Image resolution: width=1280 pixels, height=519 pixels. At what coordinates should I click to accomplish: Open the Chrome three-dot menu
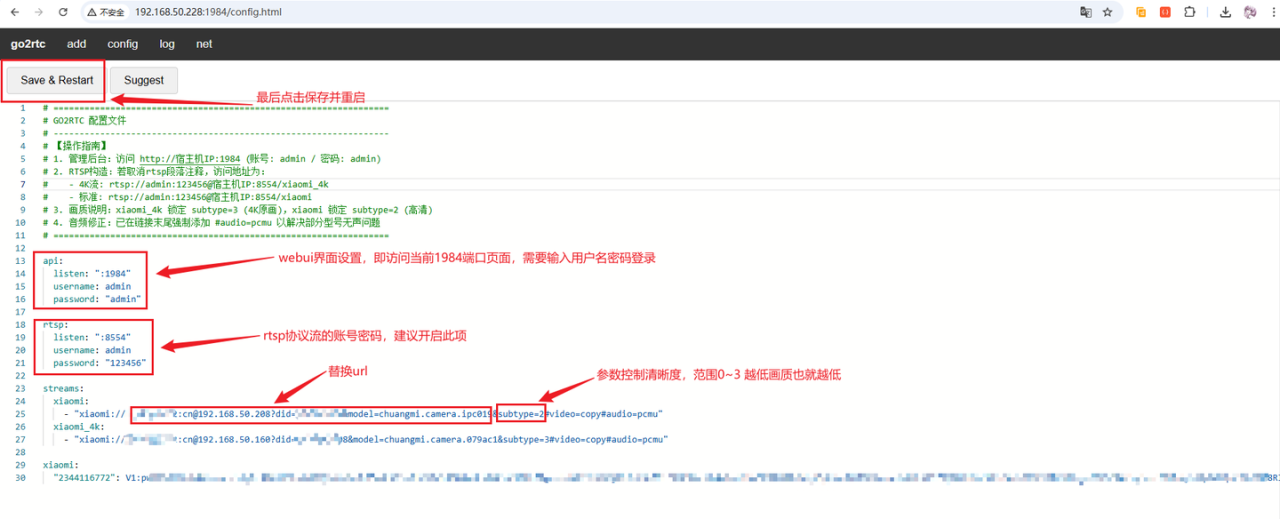pyautogui.click(x=1272, y=12)
